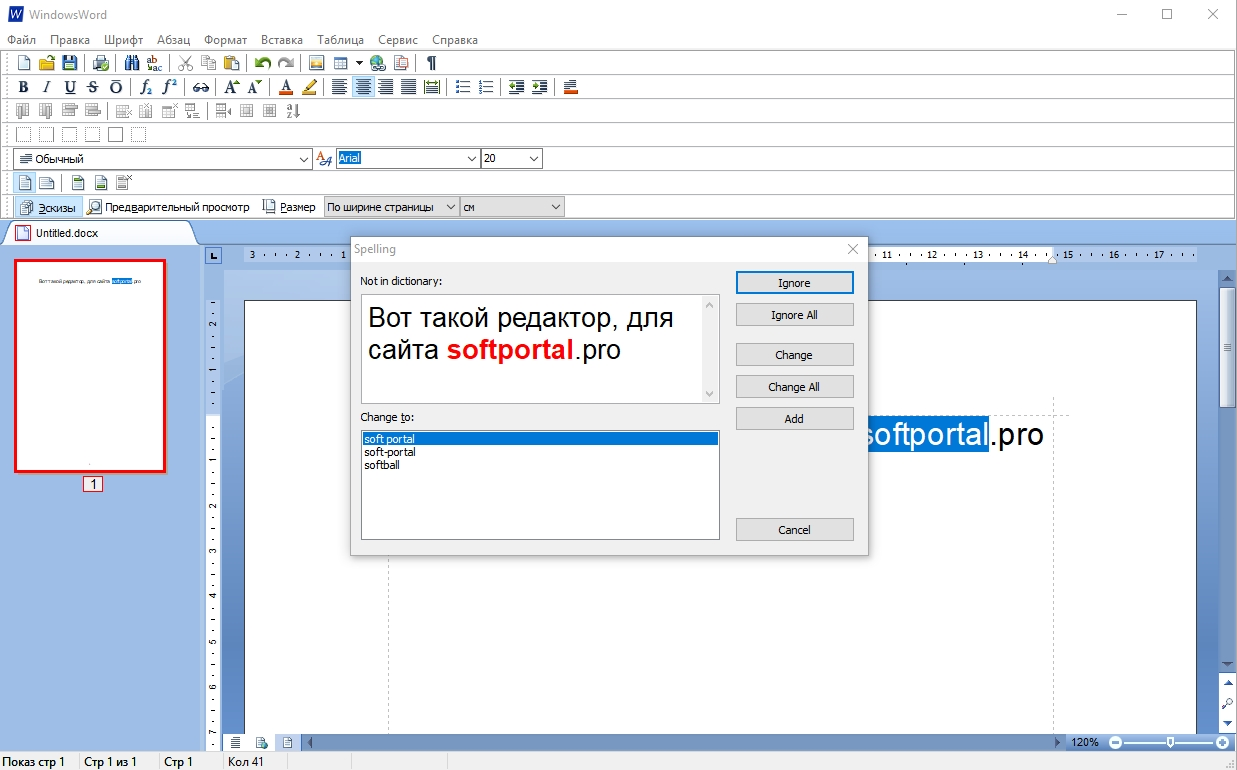Decrease font size with A-down icon
The width and height of the screenshot is (1237, 770).
point(255,87)
